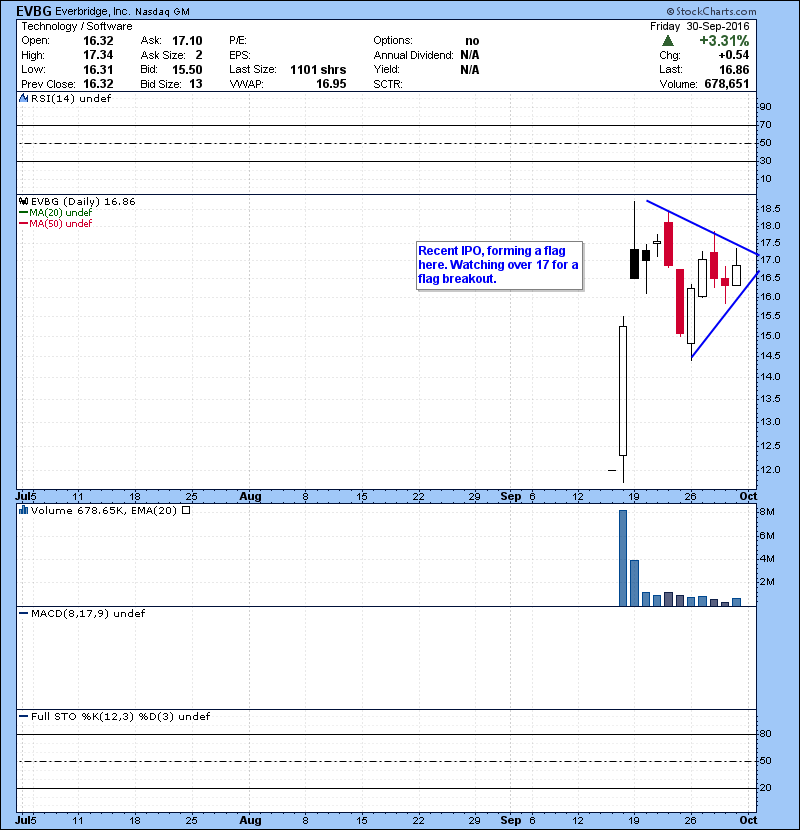Click the candlestick icon beside EVBG (Daily)

pyautogui.click(x=22, y=201)
